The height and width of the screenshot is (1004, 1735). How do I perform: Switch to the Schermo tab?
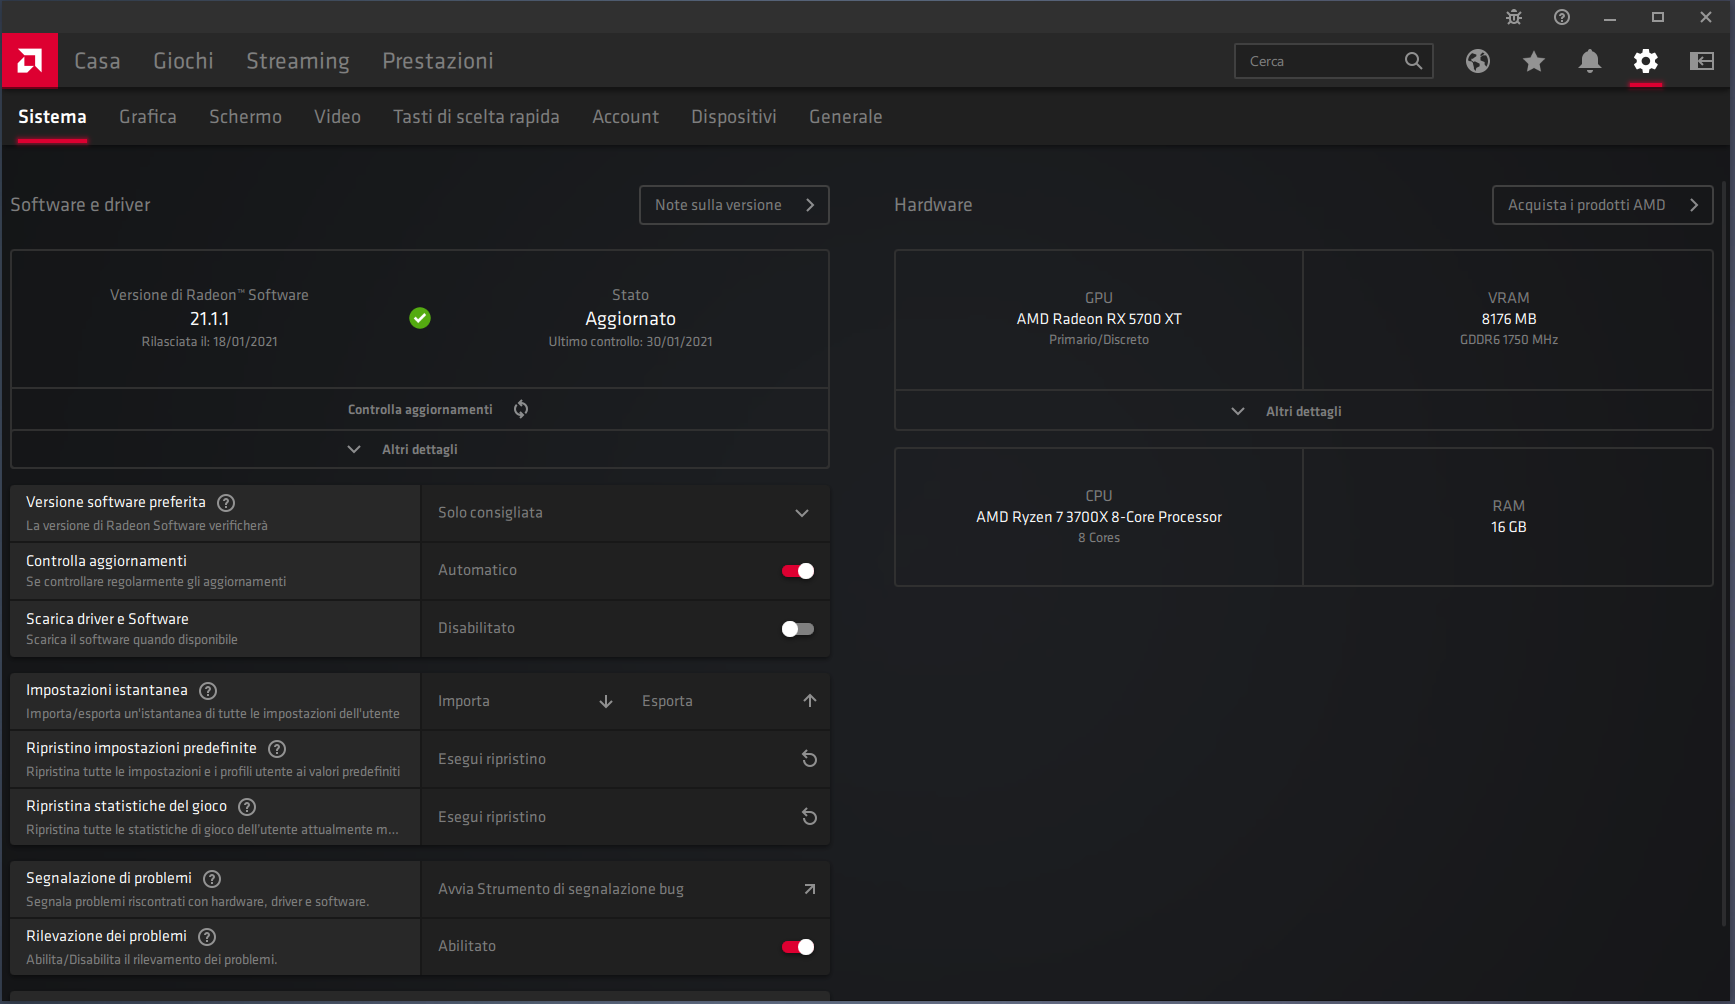point(245,117)
